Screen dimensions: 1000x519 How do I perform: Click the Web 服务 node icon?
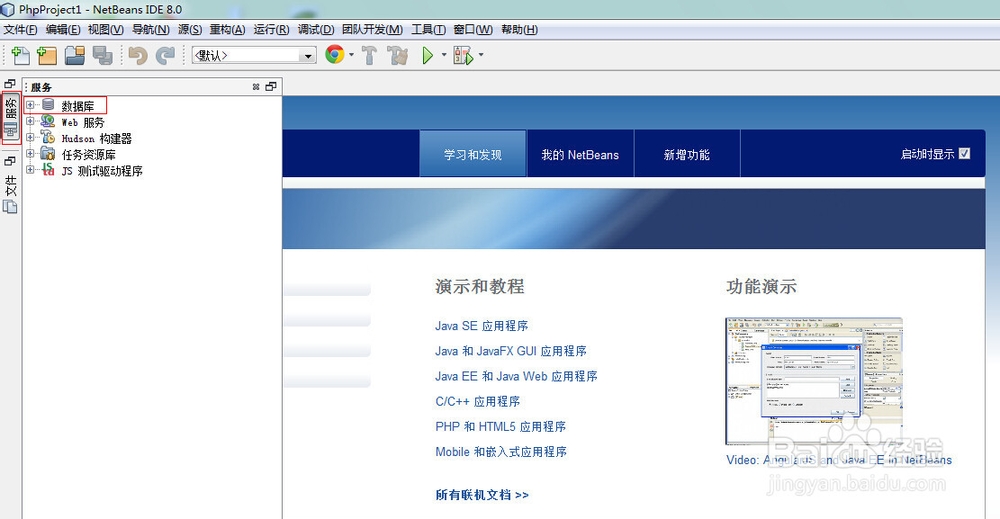pos(48,121)
